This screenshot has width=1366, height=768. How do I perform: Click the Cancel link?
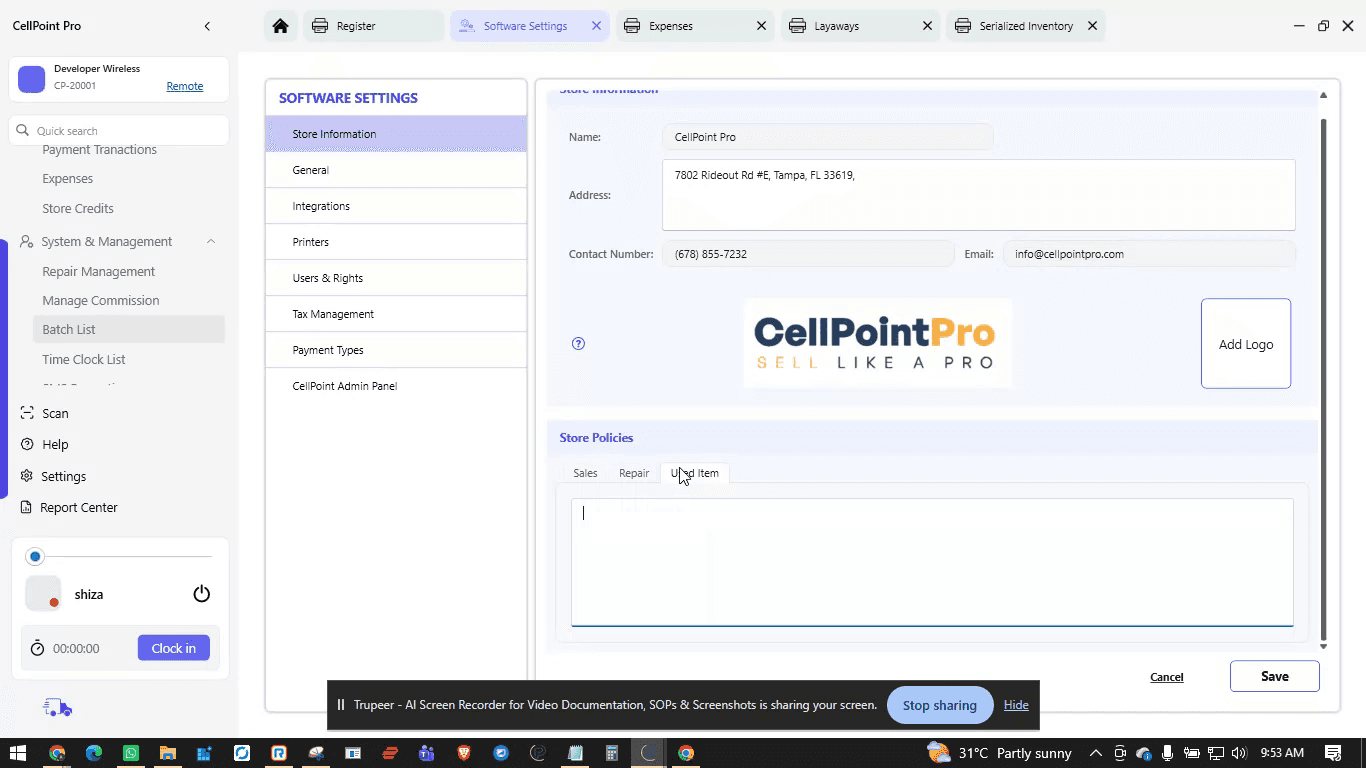click(x=1167, y=677)
